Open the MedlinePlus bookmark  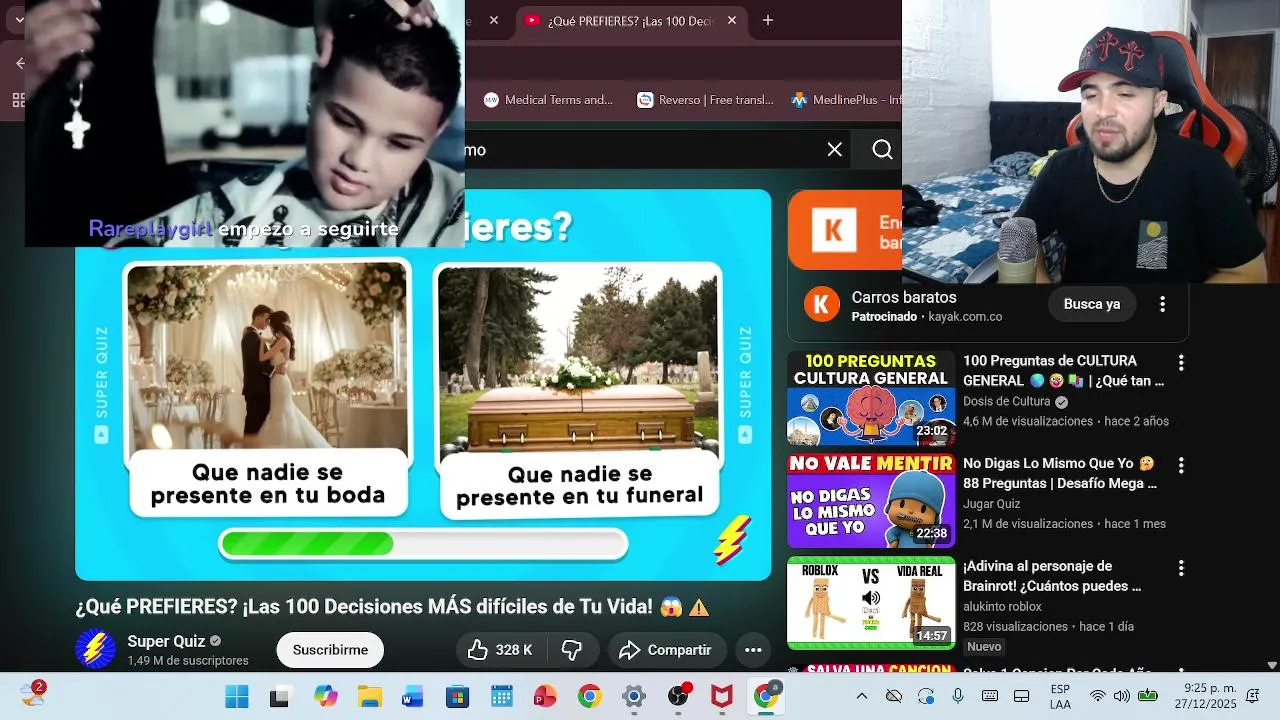tap(846, 100)
